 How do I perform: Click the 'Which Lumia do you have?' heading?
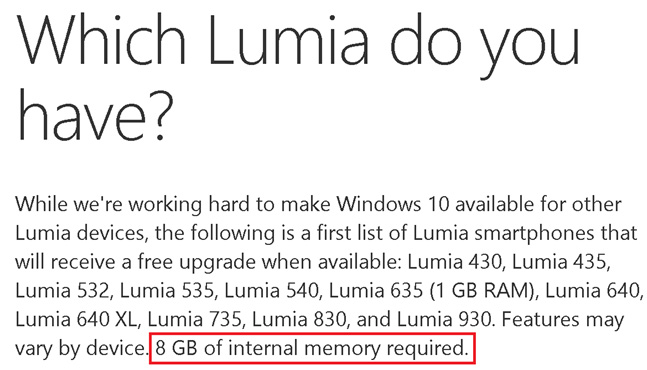point(298,77)
